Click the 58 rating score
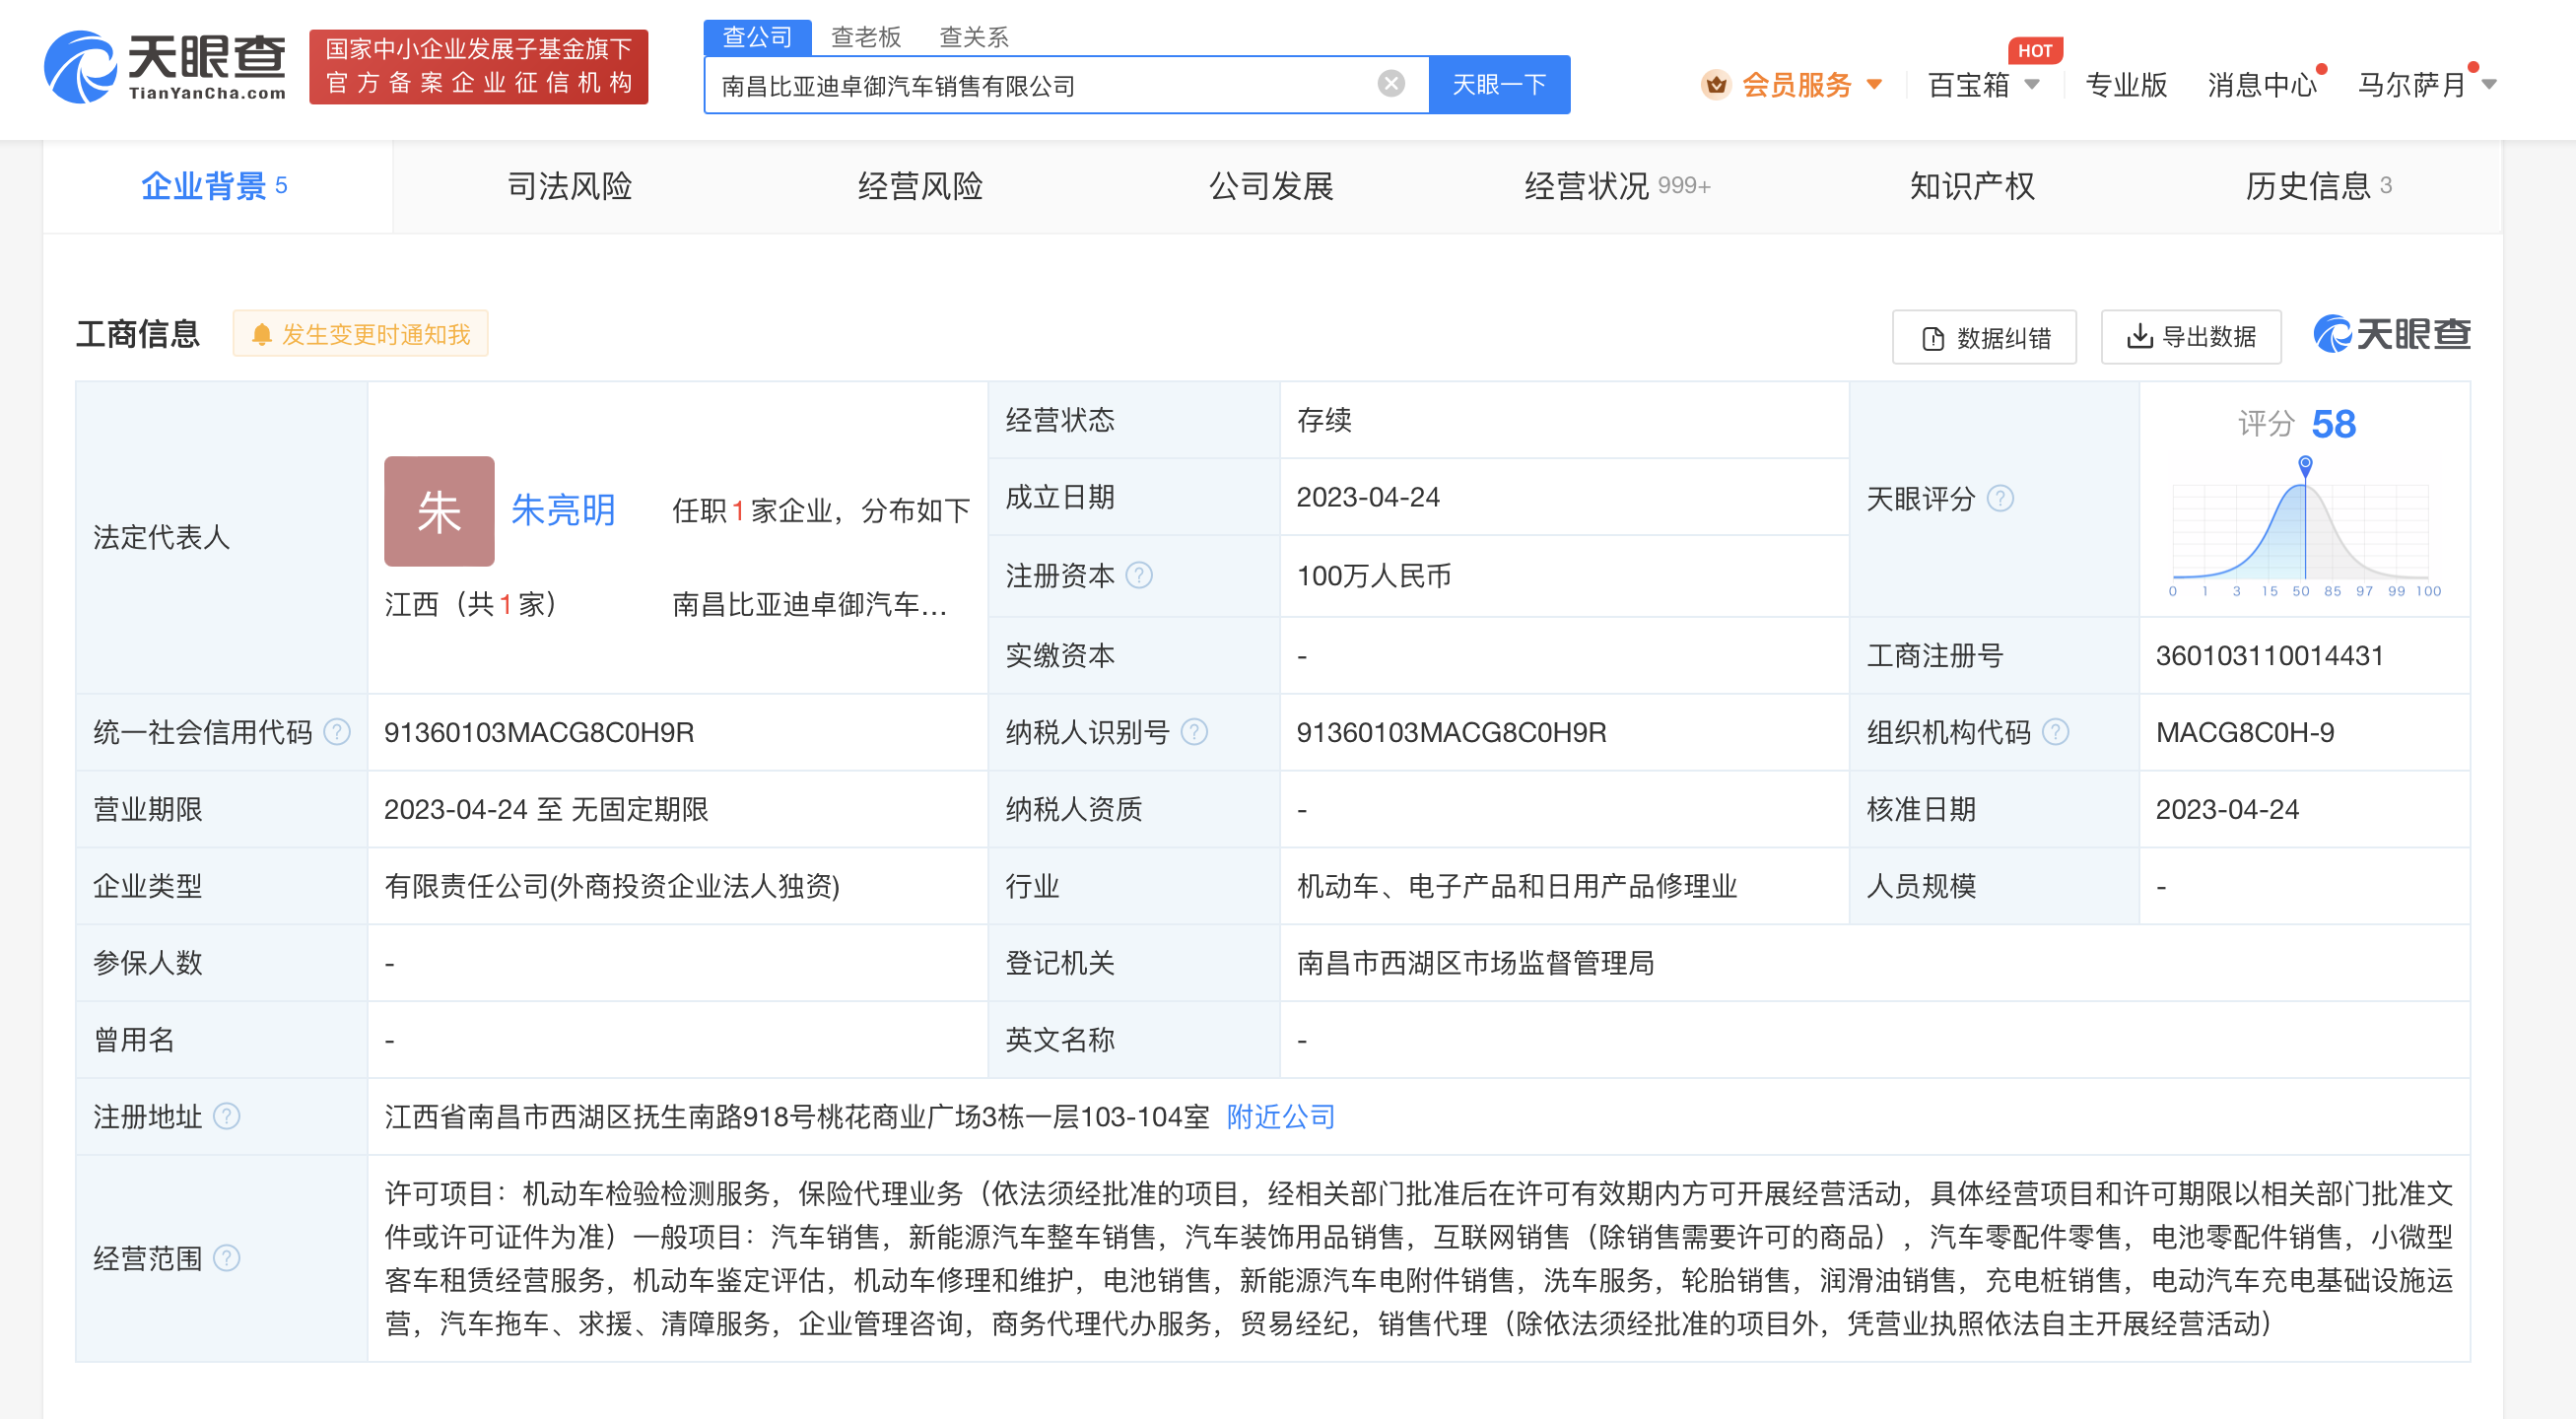This screenshot has width=2576, height=1419. coord(2334,424)
